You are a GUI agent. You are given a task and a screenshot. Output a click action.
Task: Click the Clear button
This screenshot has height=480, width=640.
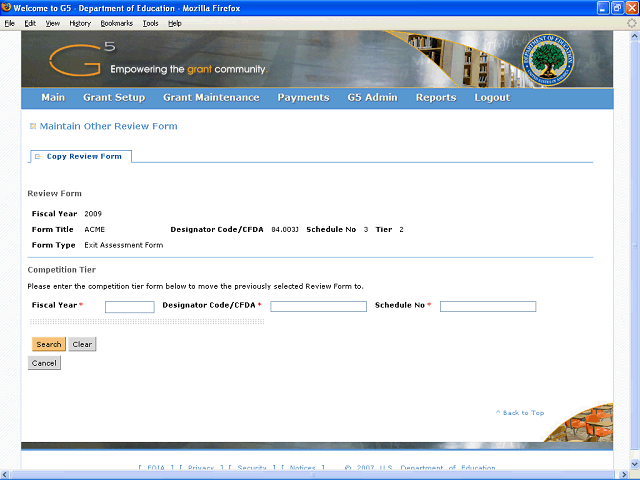[82, 344]
